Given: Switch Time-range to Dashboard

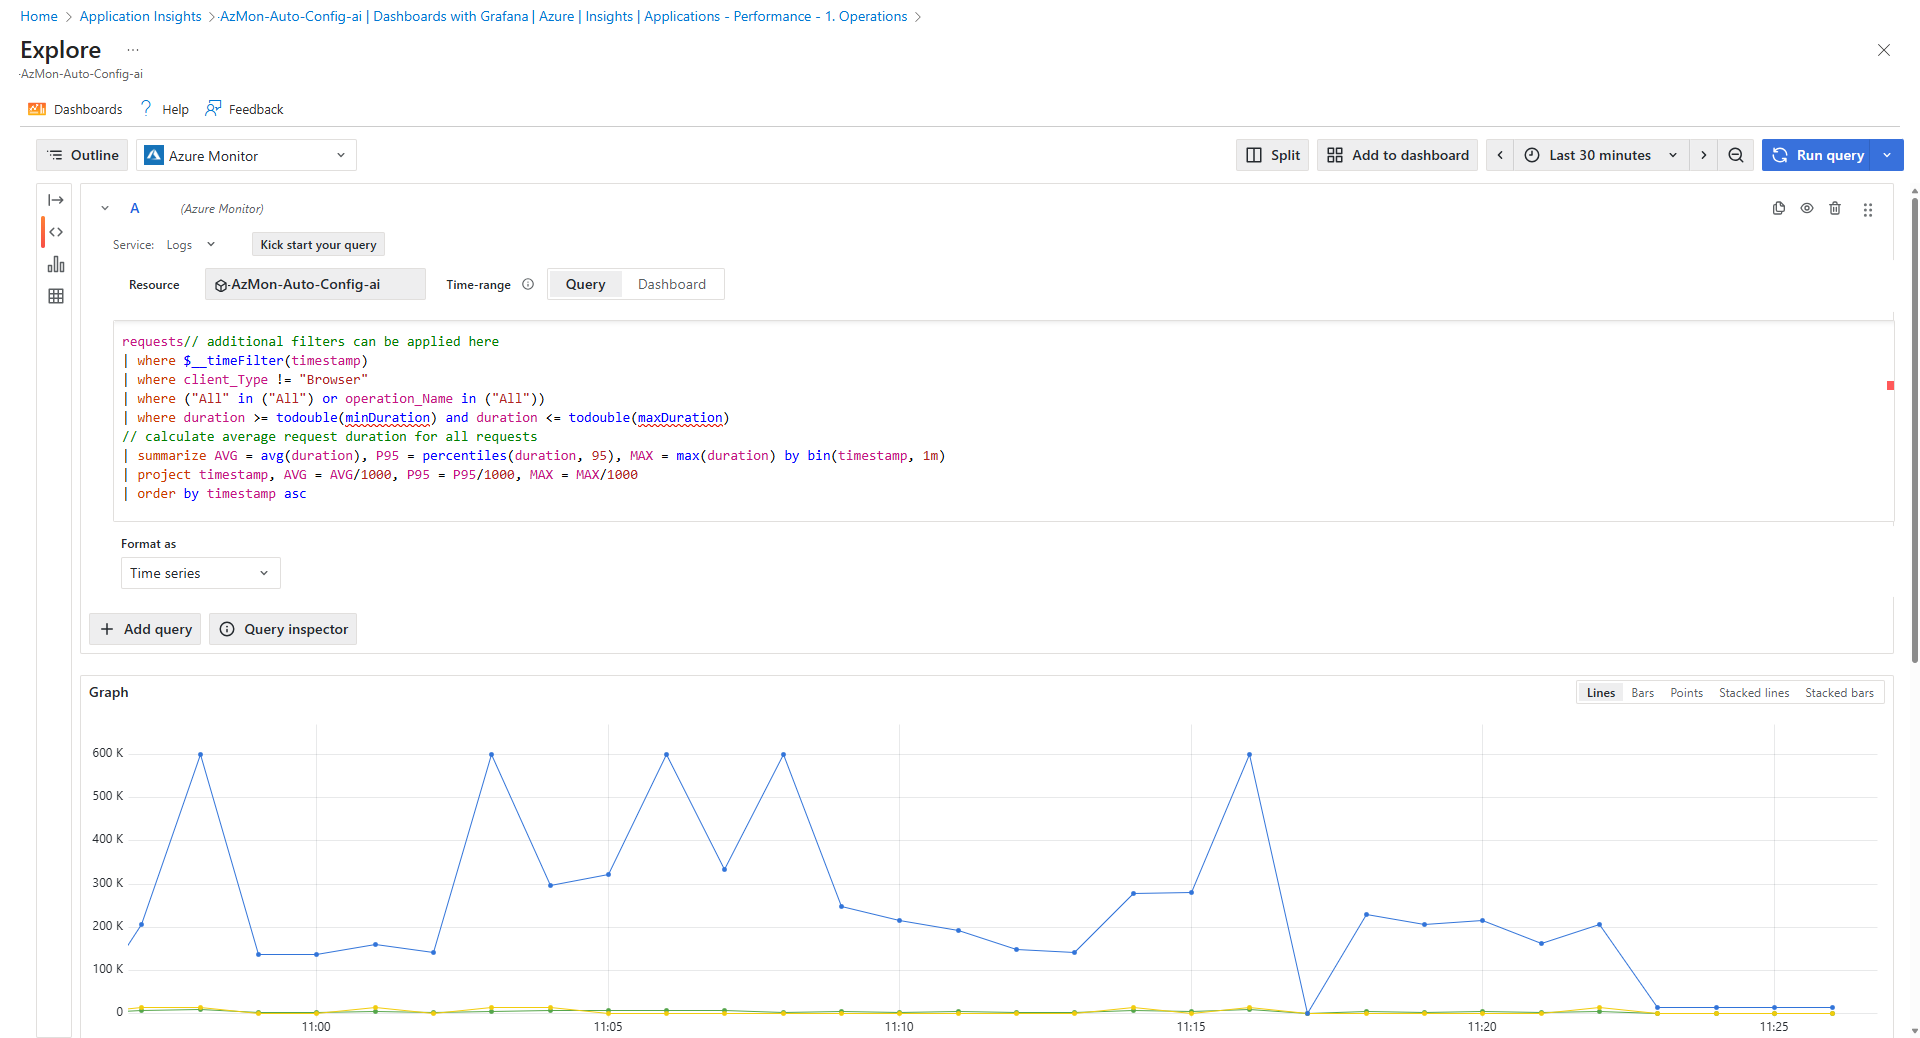Looking at the screenshot, I should coord(671,285).
